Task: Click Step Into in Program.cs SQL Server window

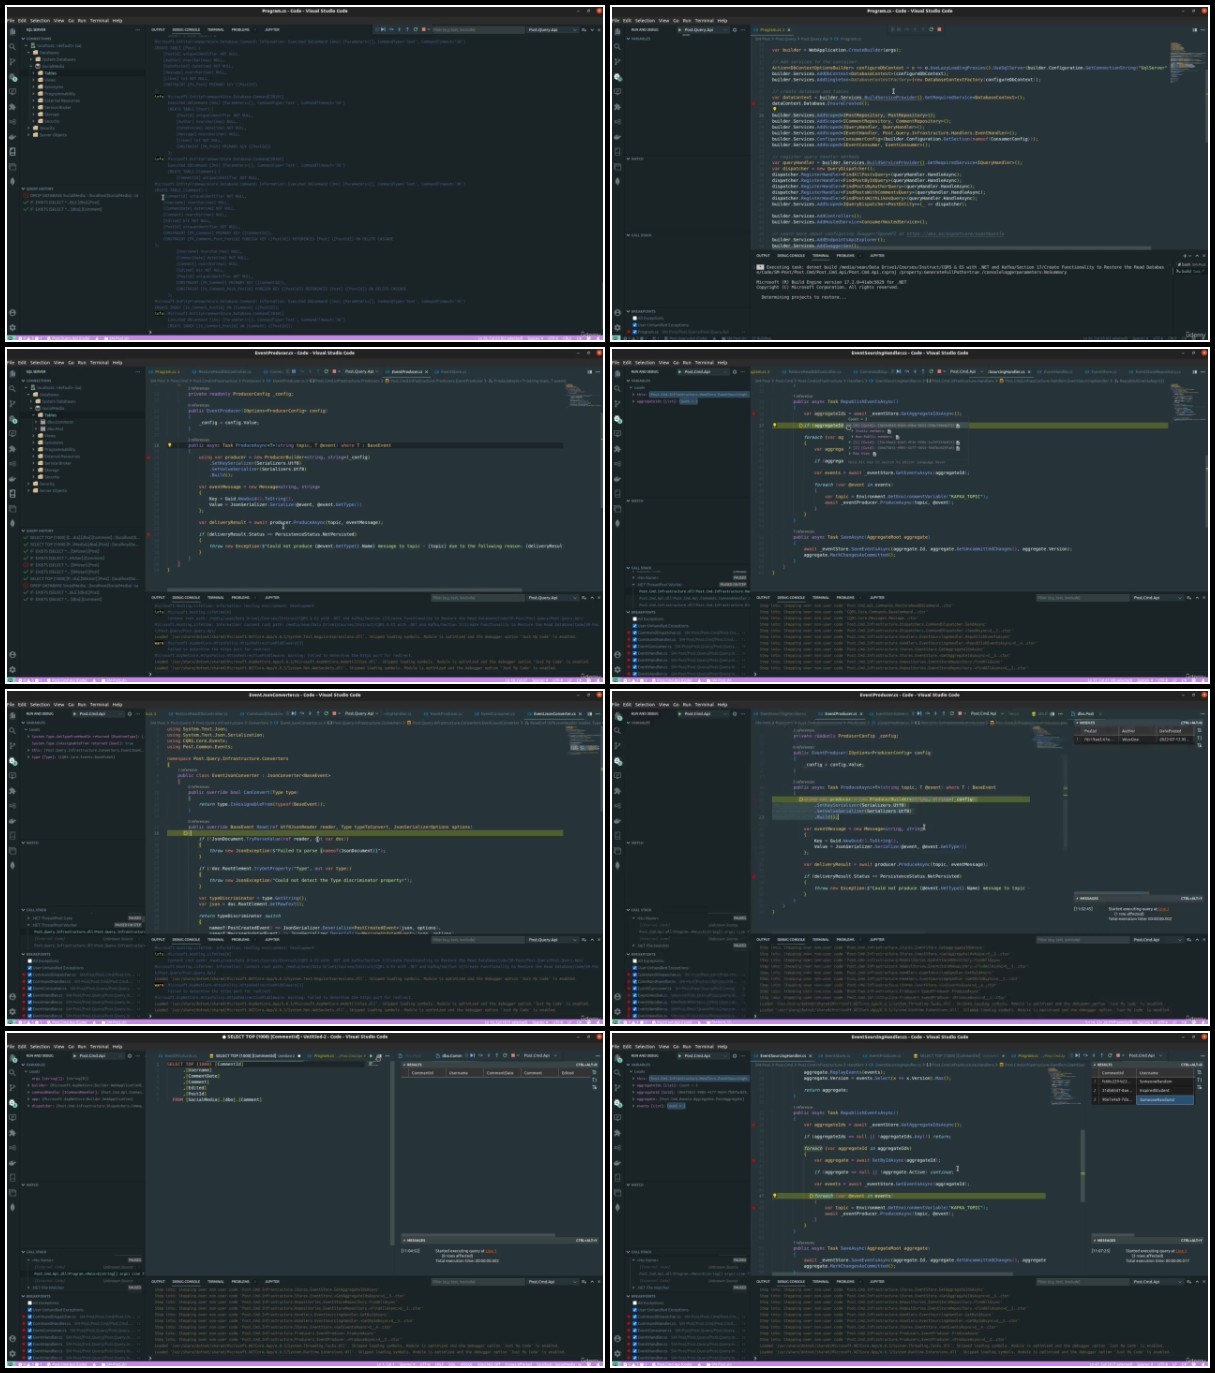Action: 399,30
